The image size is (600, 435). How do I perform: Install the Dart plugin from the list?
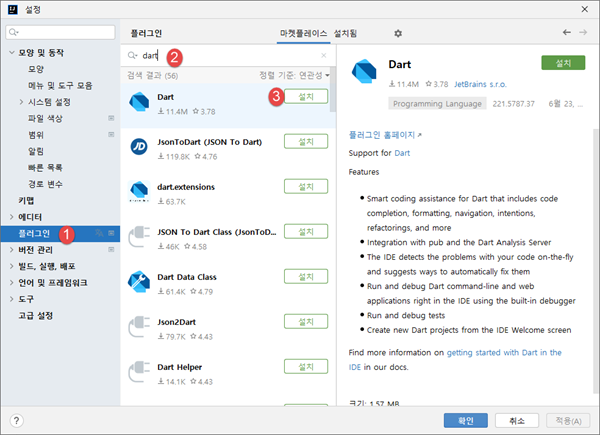pos(306,96)
